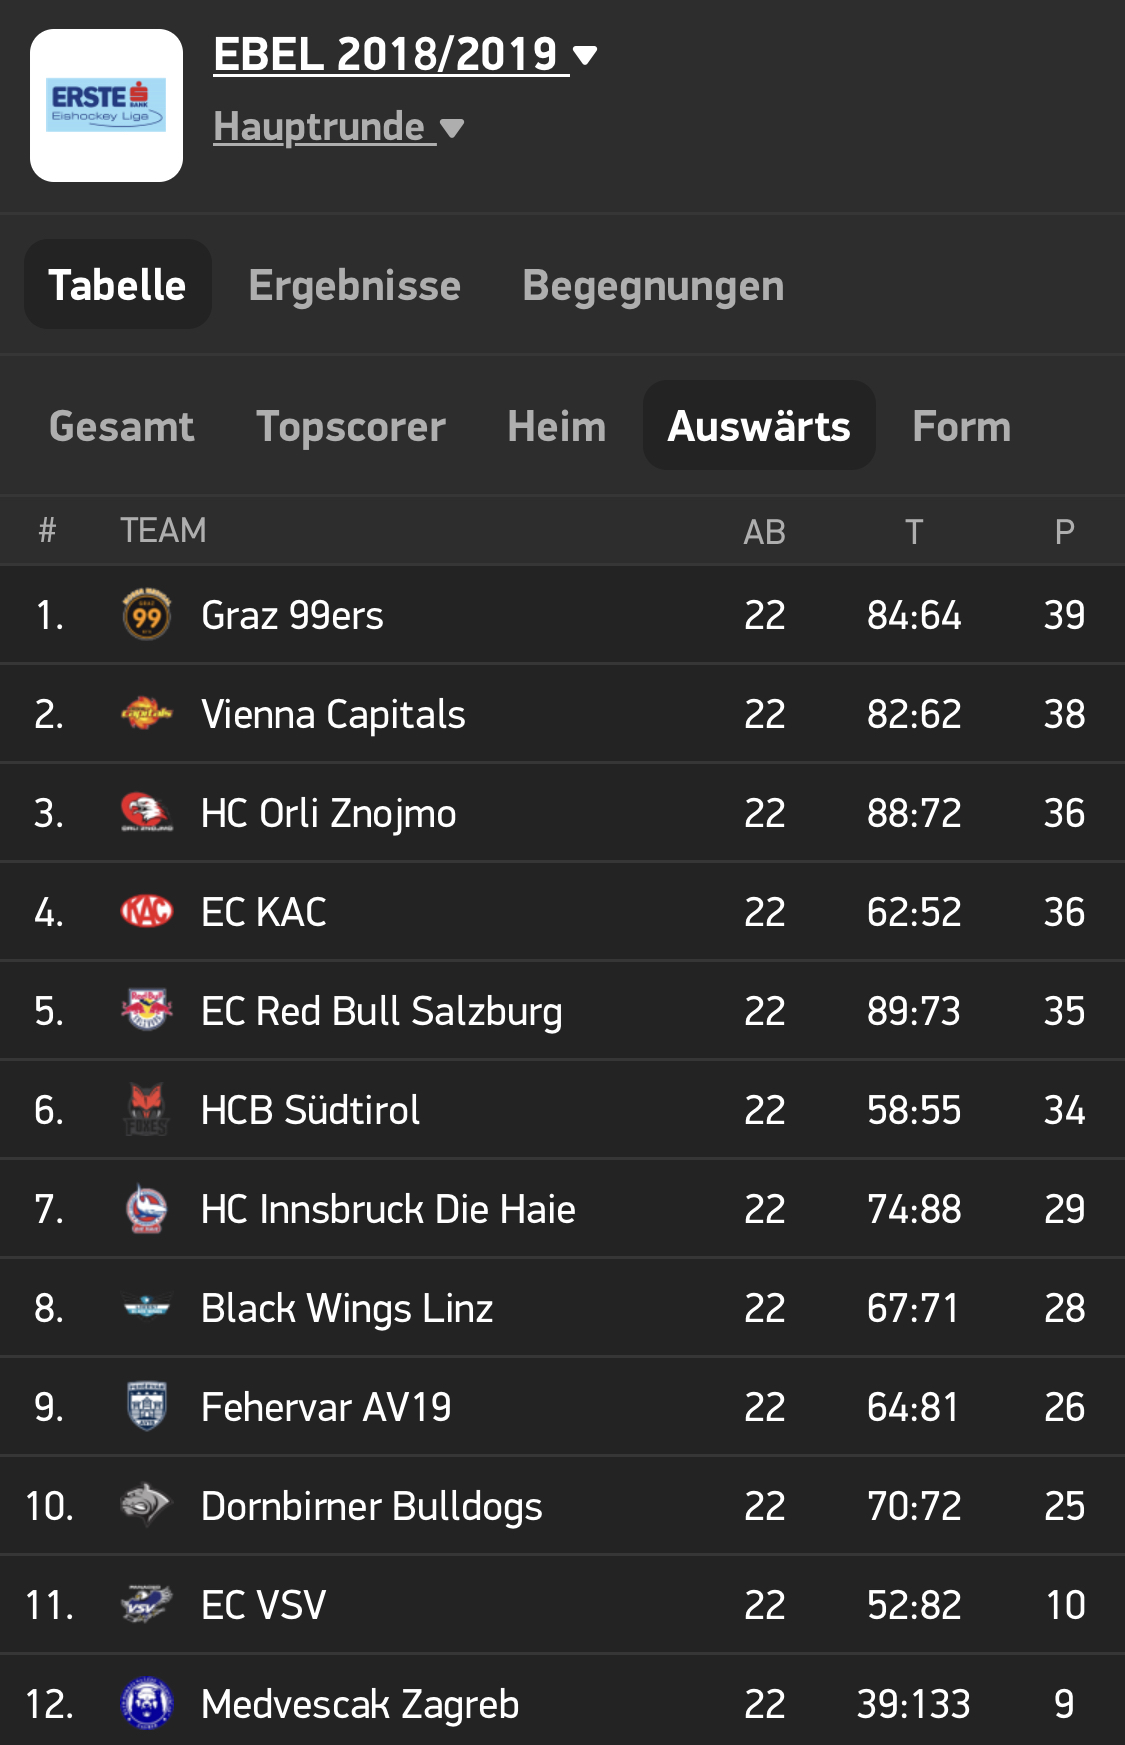Click the EC KAC logo
Viewport: 1125px width, 1745px height.
coord(146,912)
